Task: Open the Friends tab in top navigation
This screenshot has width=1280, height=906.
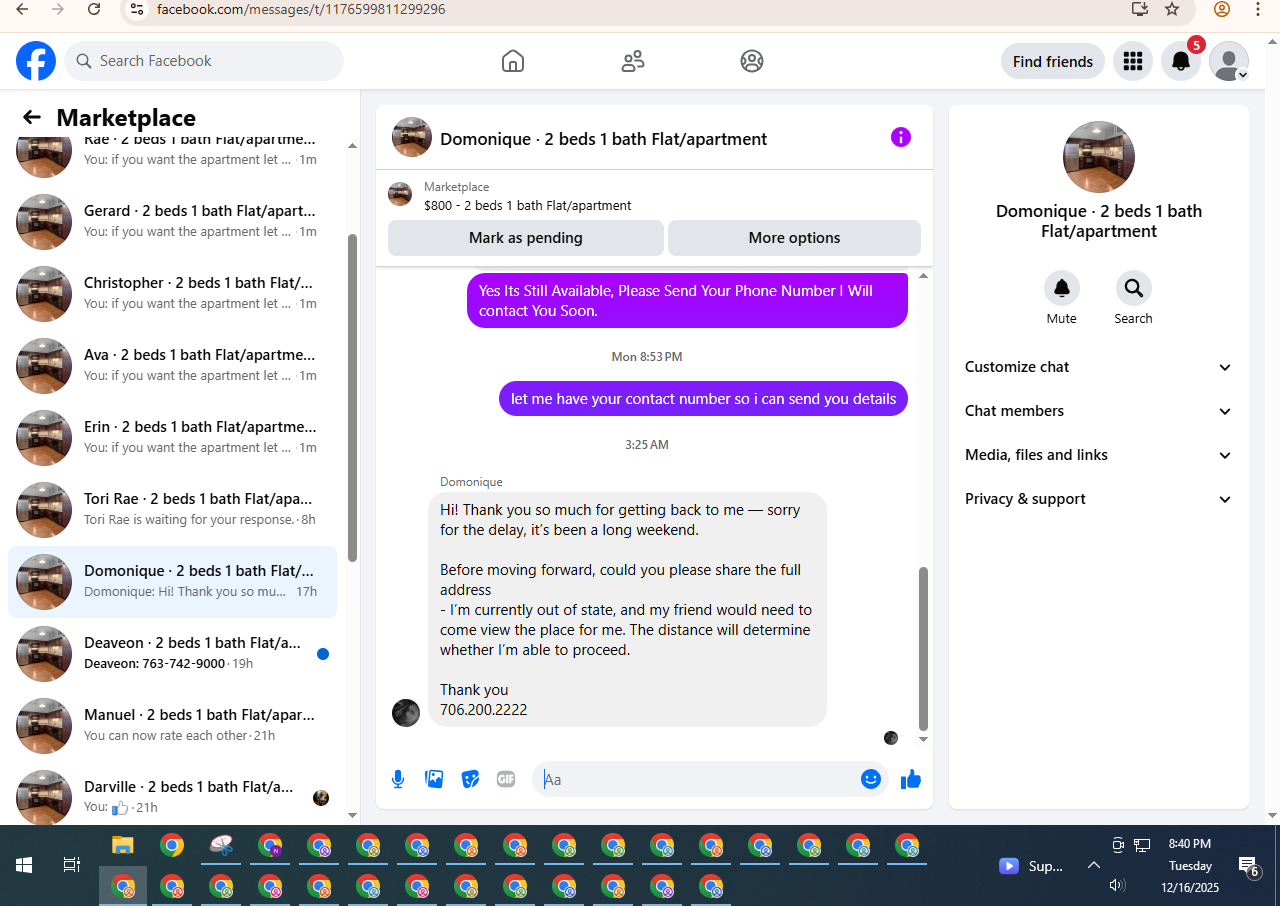Action: click(633, 61)
